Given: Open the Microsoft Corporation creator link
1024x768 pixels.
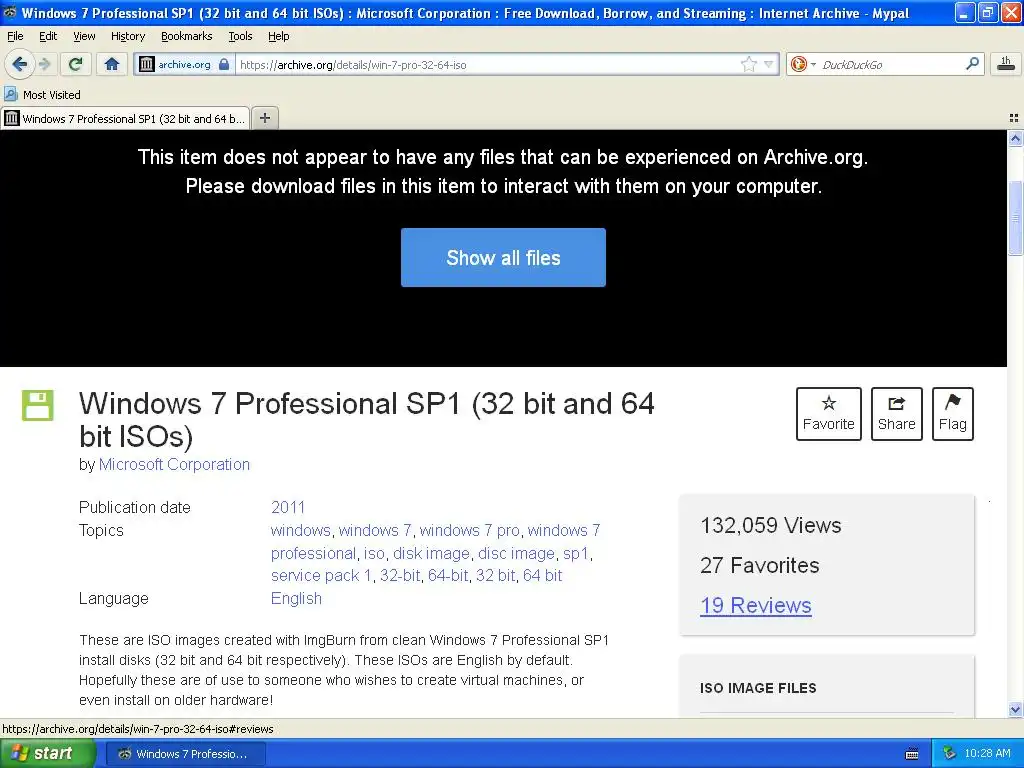Looking at the screenshot, I should pos(174,464).
